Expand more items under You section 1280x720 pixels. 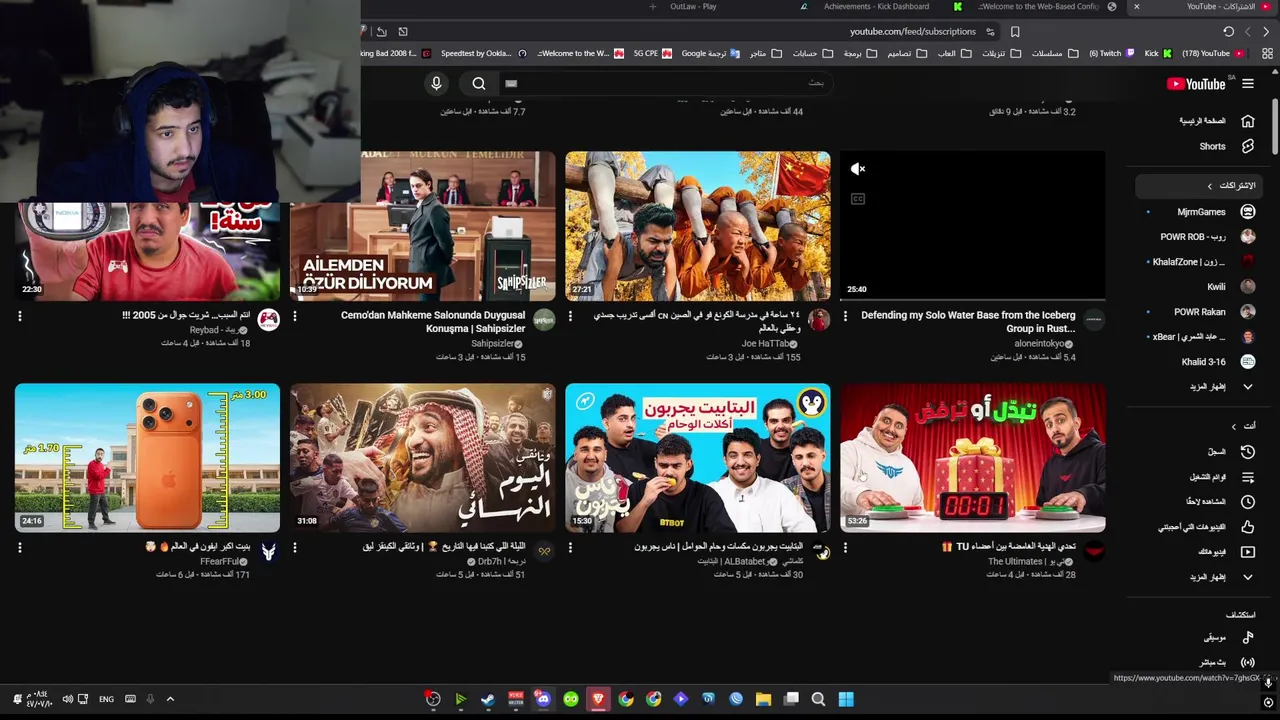(1215, 577)
